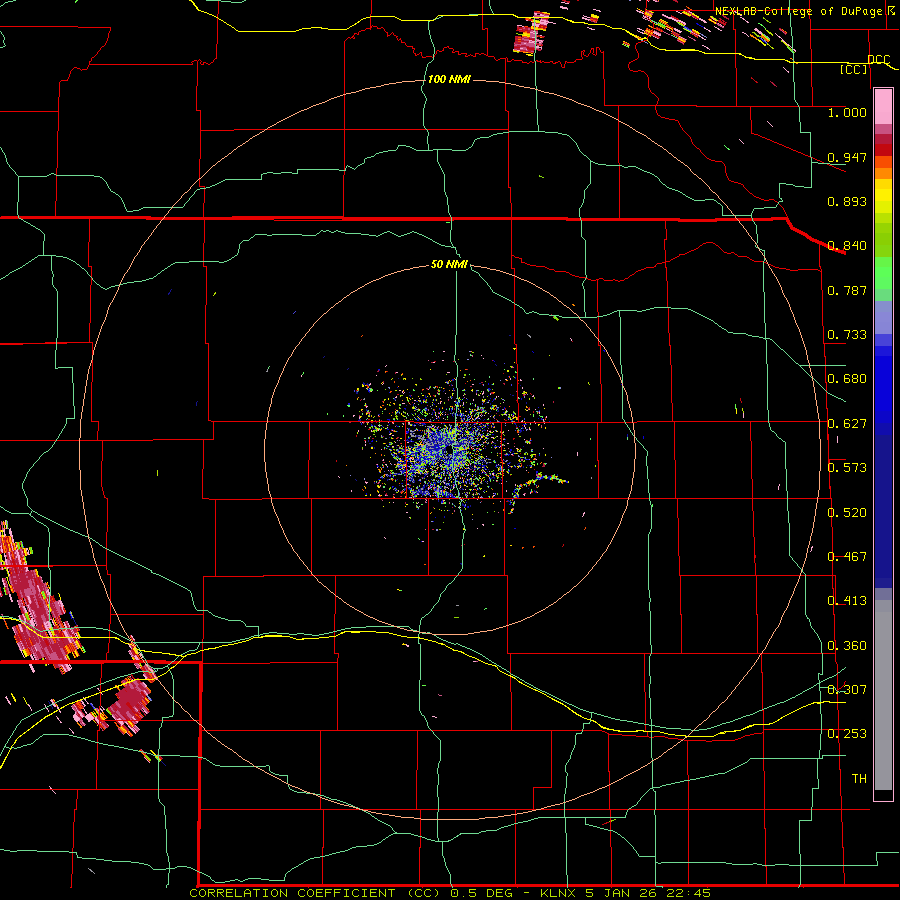This screenshot has width=900, height=900.
Task: Select the 0.733 scale value
Action: point(847,335)
